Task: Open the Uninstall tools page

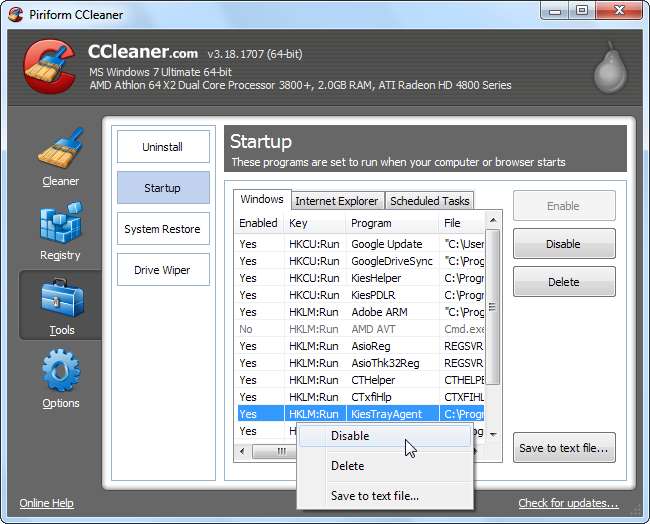Action: pyautogui.click(x=162, y=147)
